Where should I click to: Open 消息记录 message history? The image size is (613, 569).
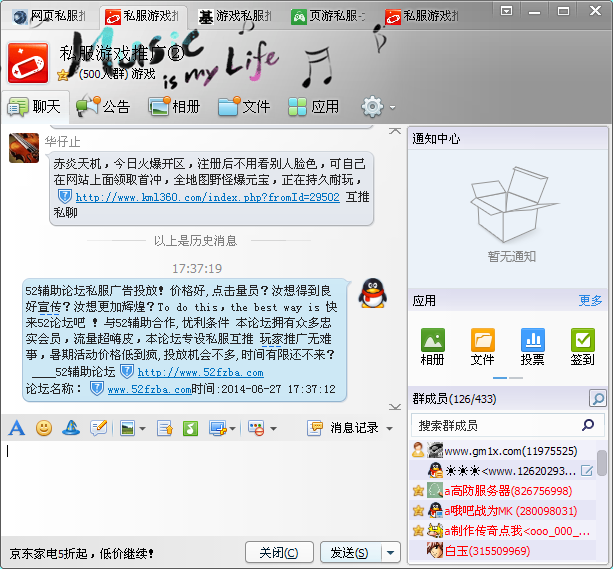pos(342,428)
